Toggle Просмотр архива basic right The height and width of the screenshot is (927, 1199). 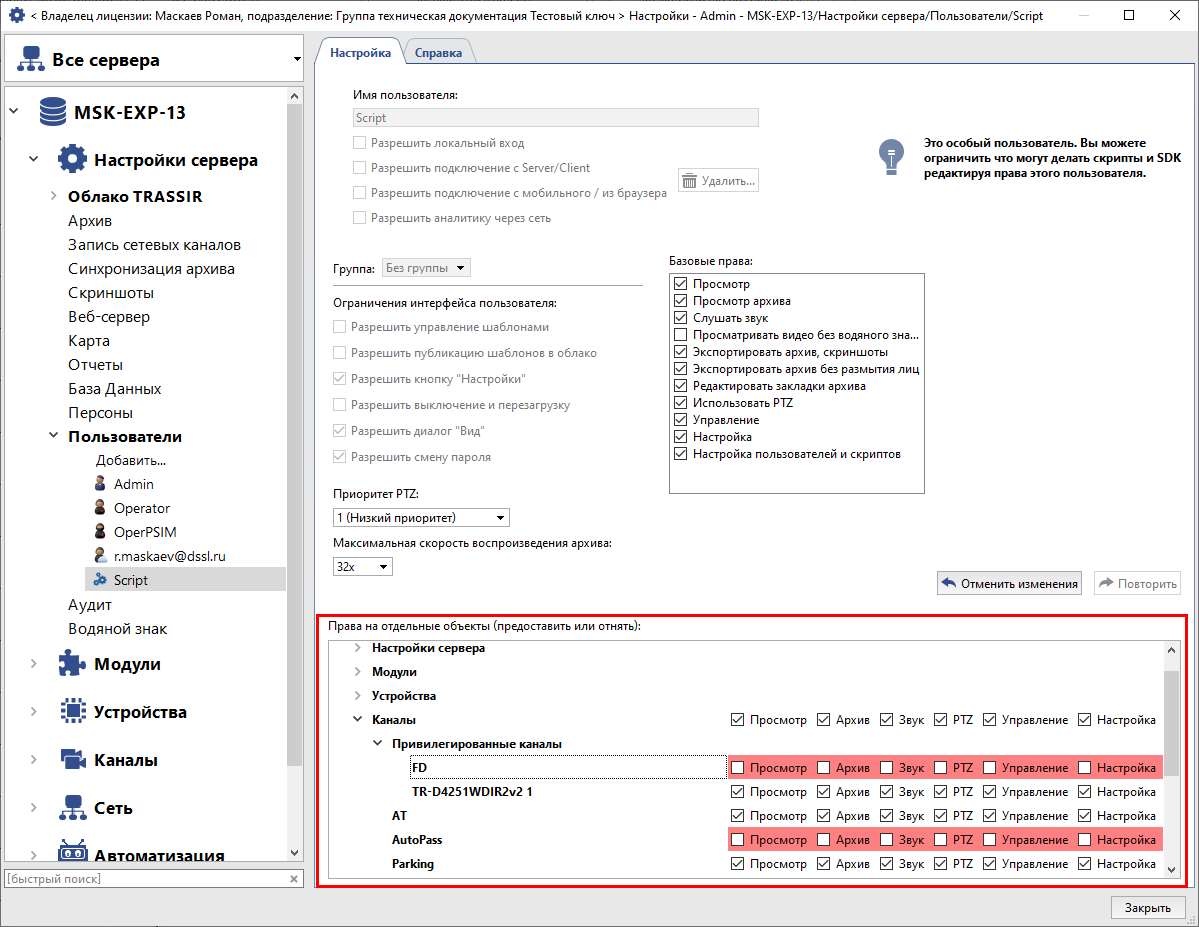(681, 301)
